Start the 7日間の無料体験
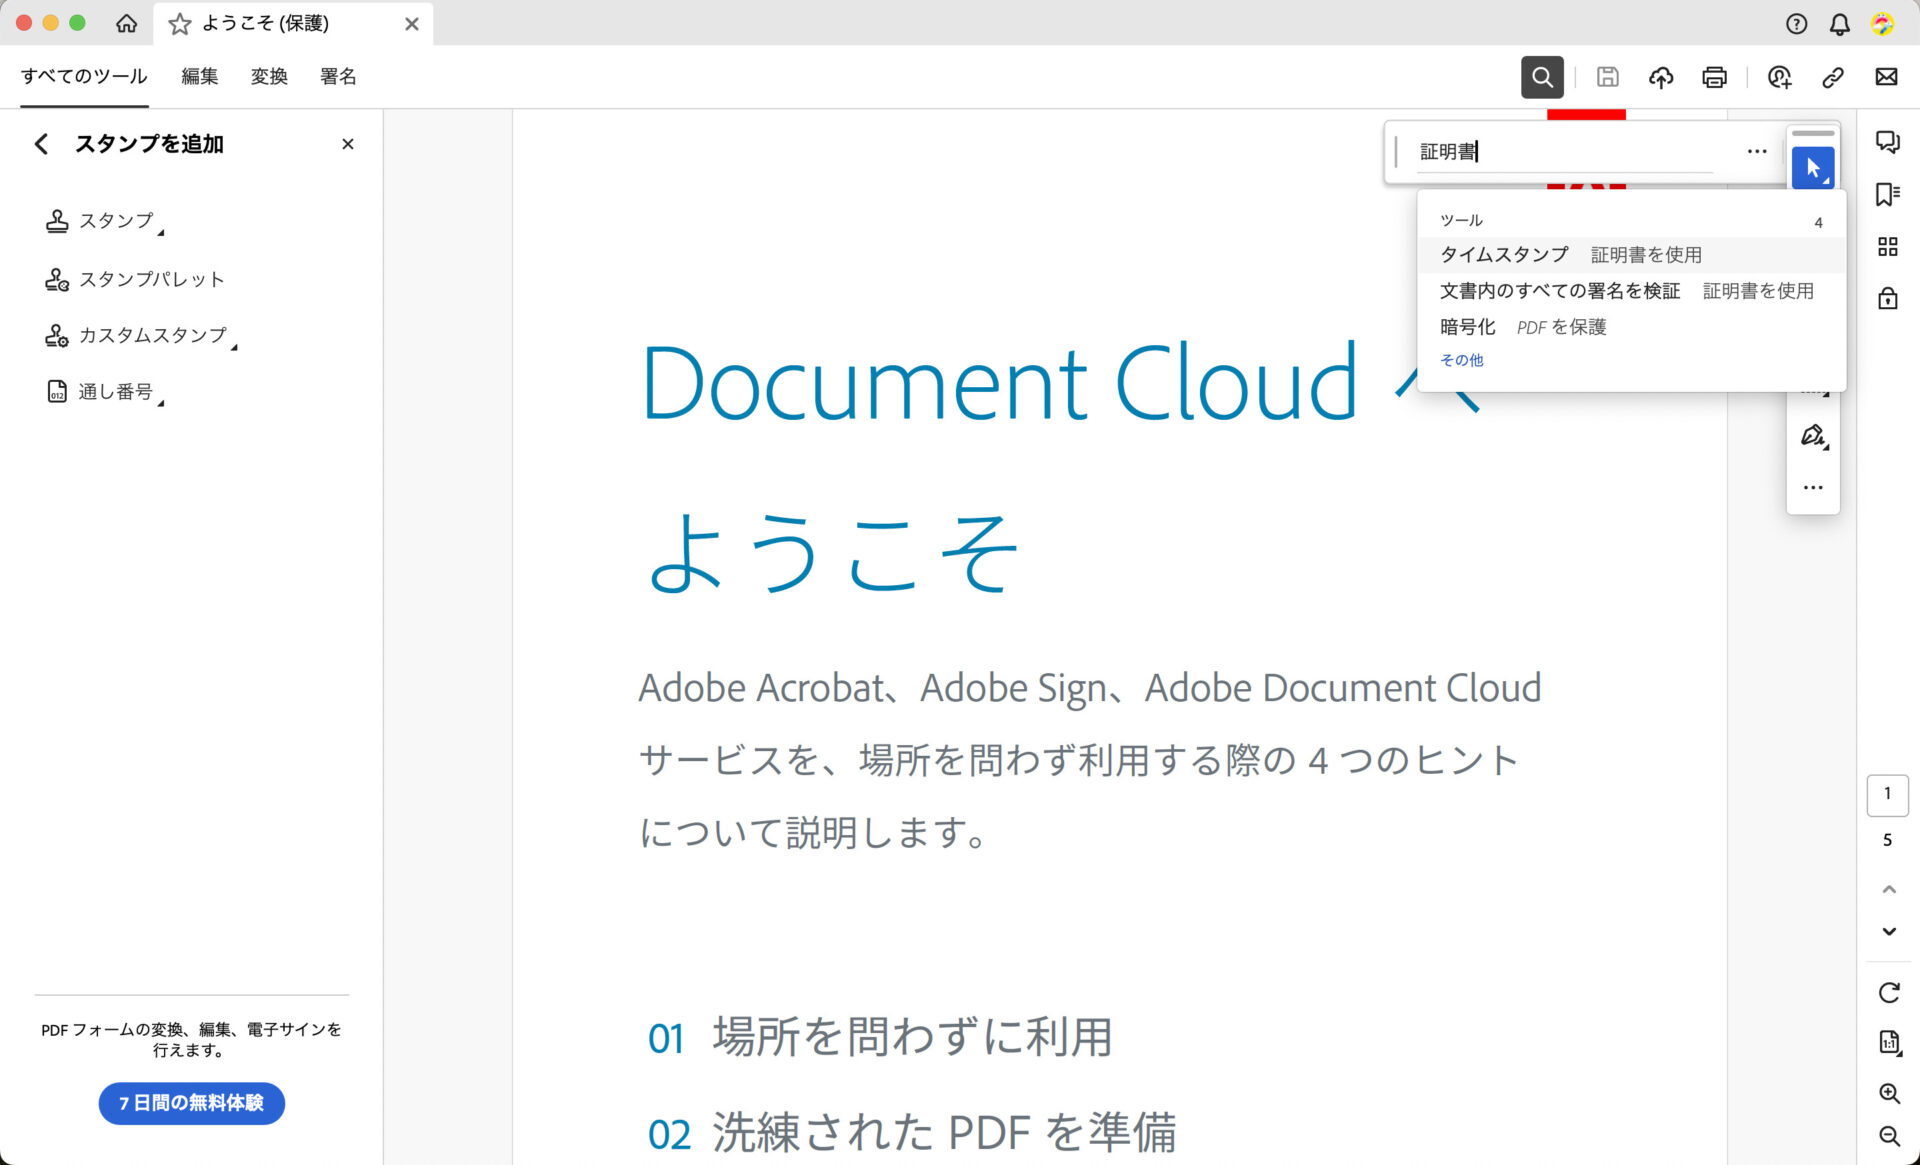The height and width of the screenshot is (1165, 1920). [191, 1102]
